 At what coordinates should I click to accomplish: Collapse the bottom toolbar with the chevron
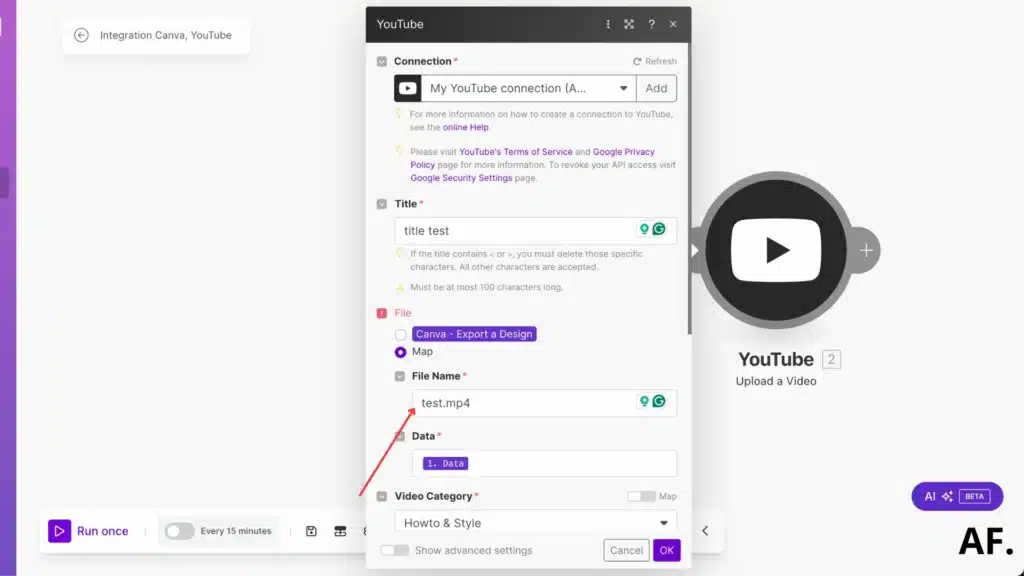tap(705, 531)
